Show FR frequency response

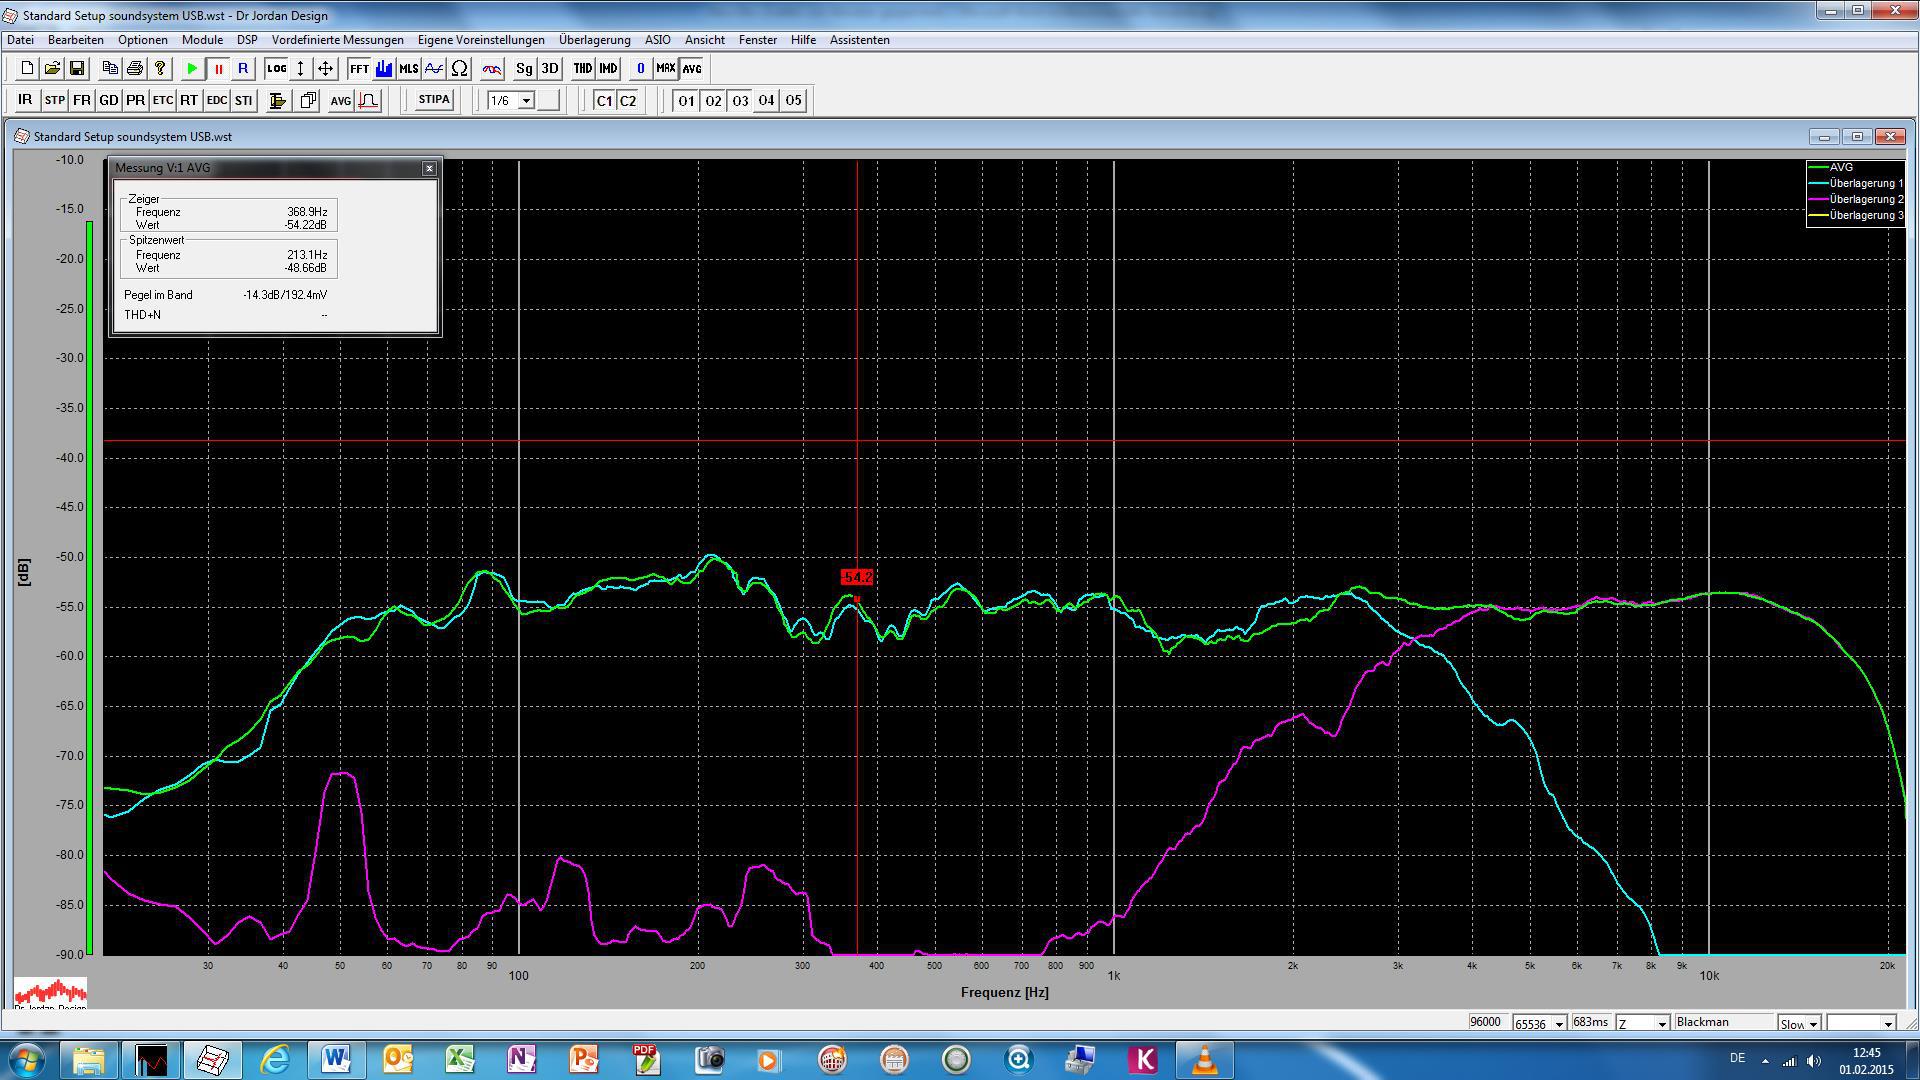[x=82, y=100]
